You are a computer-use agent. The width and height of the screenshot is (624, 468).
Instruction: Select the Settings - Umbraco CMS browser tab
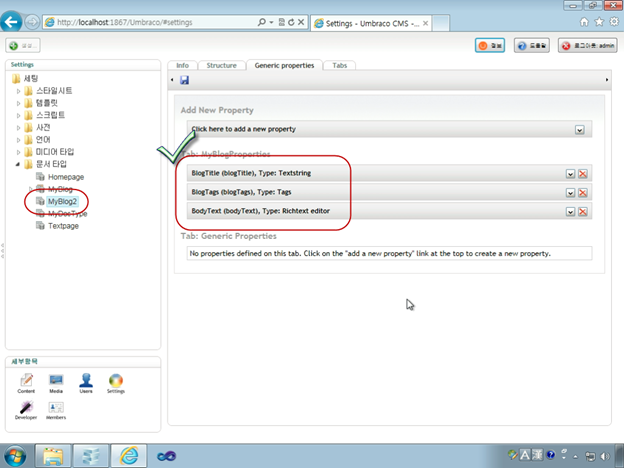click(x=371, y=23)
